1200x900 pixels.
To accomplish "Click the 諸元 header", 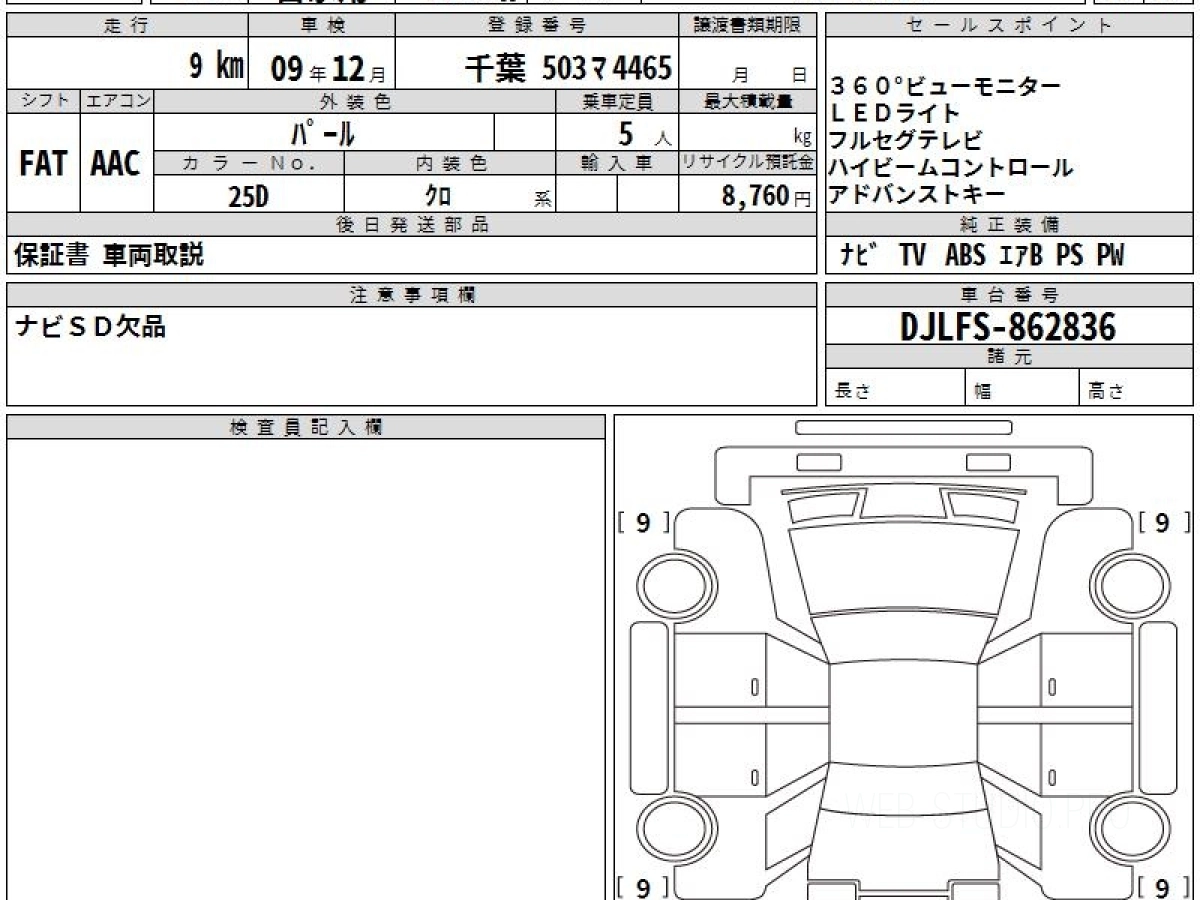I will [x=1009, y=357].
